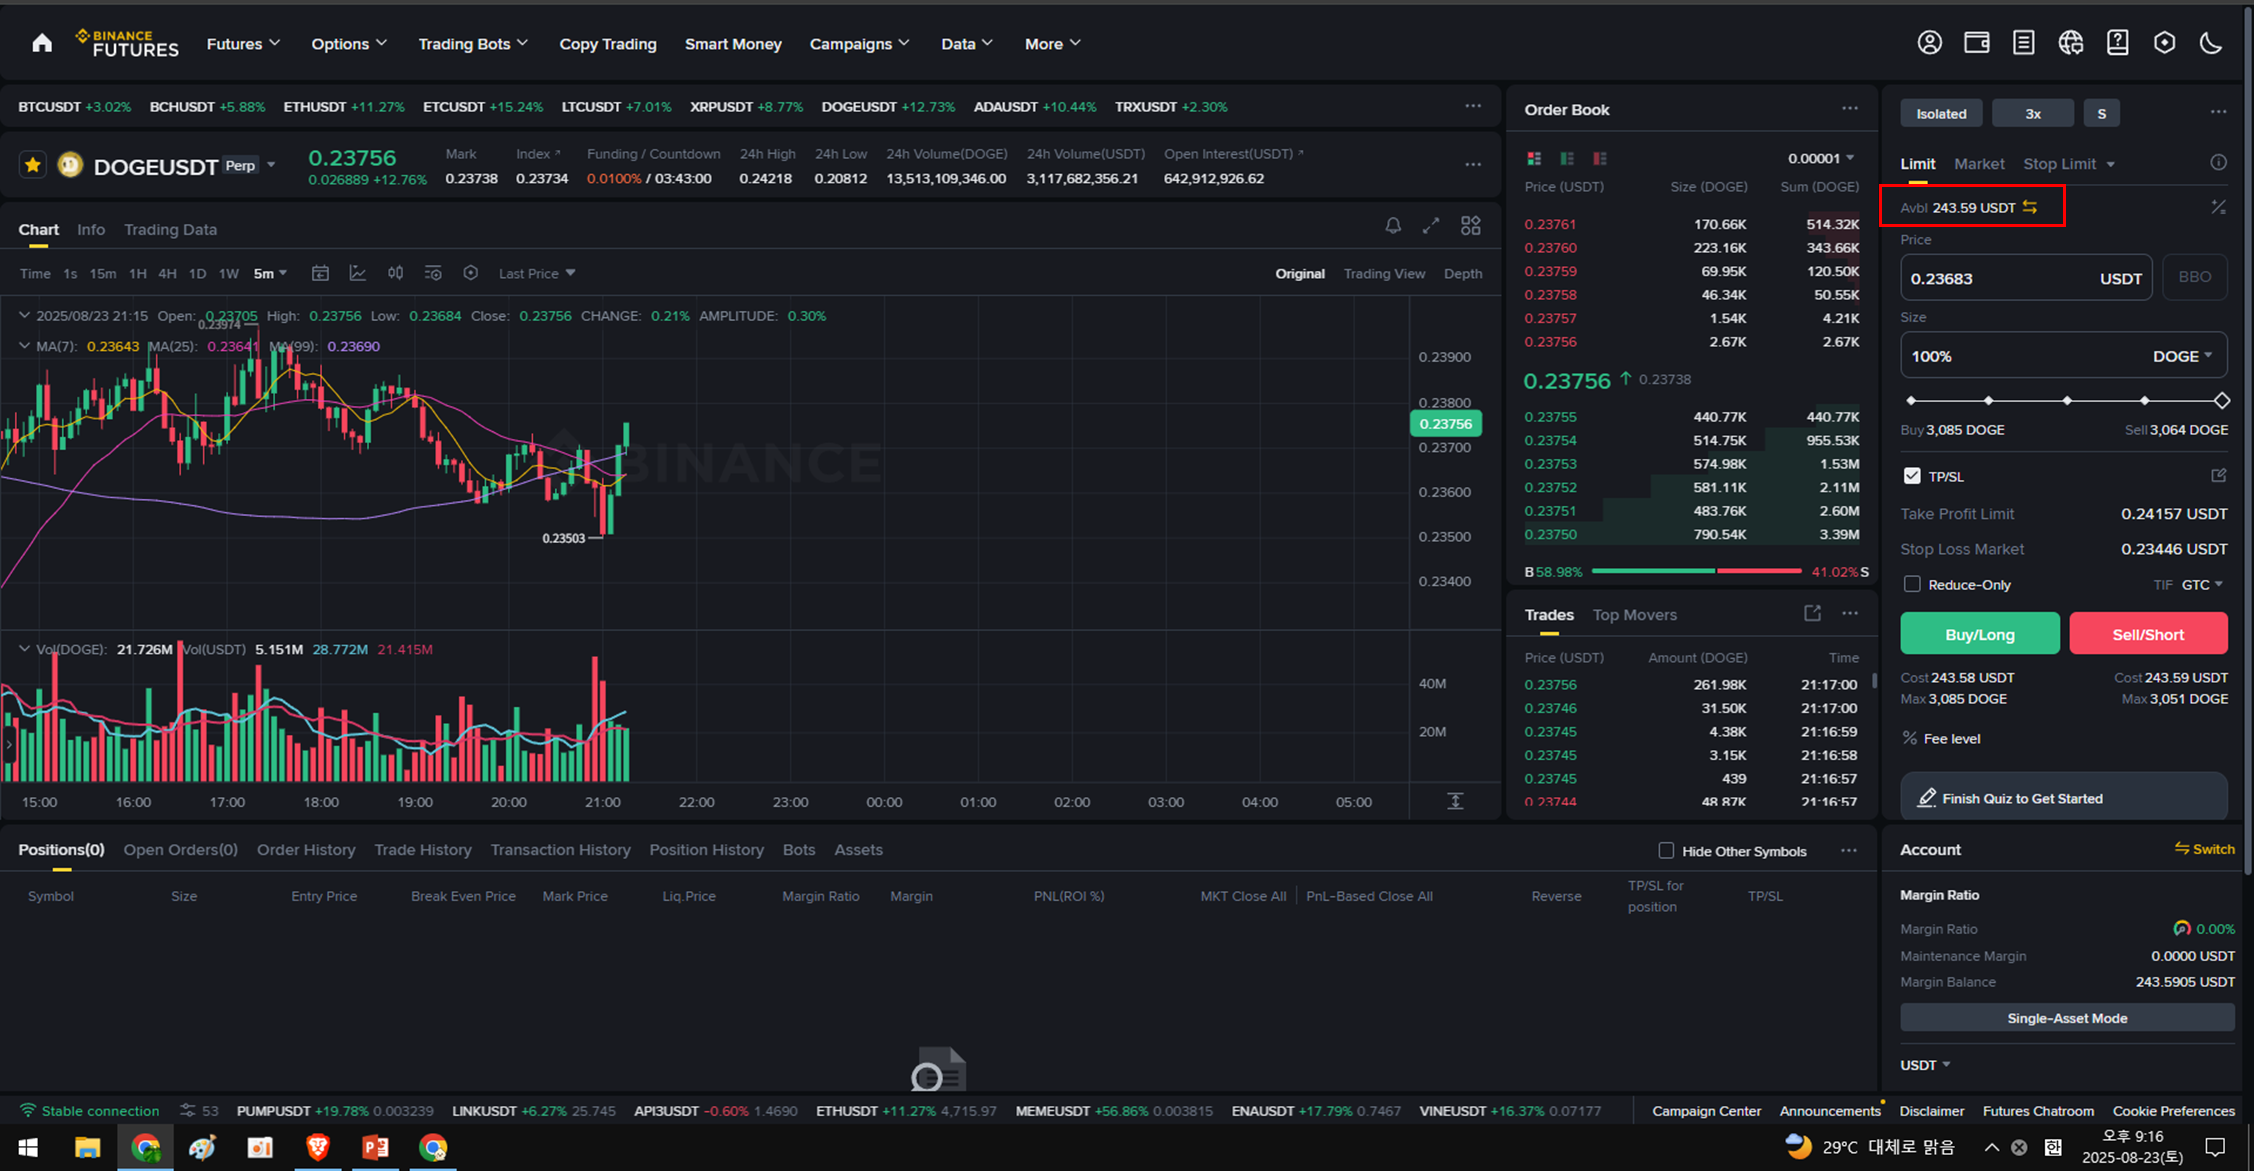The width and height of the screenshot is (2254, 1171).
Task: Open the Order History tab
Action: tap(306, 850)
